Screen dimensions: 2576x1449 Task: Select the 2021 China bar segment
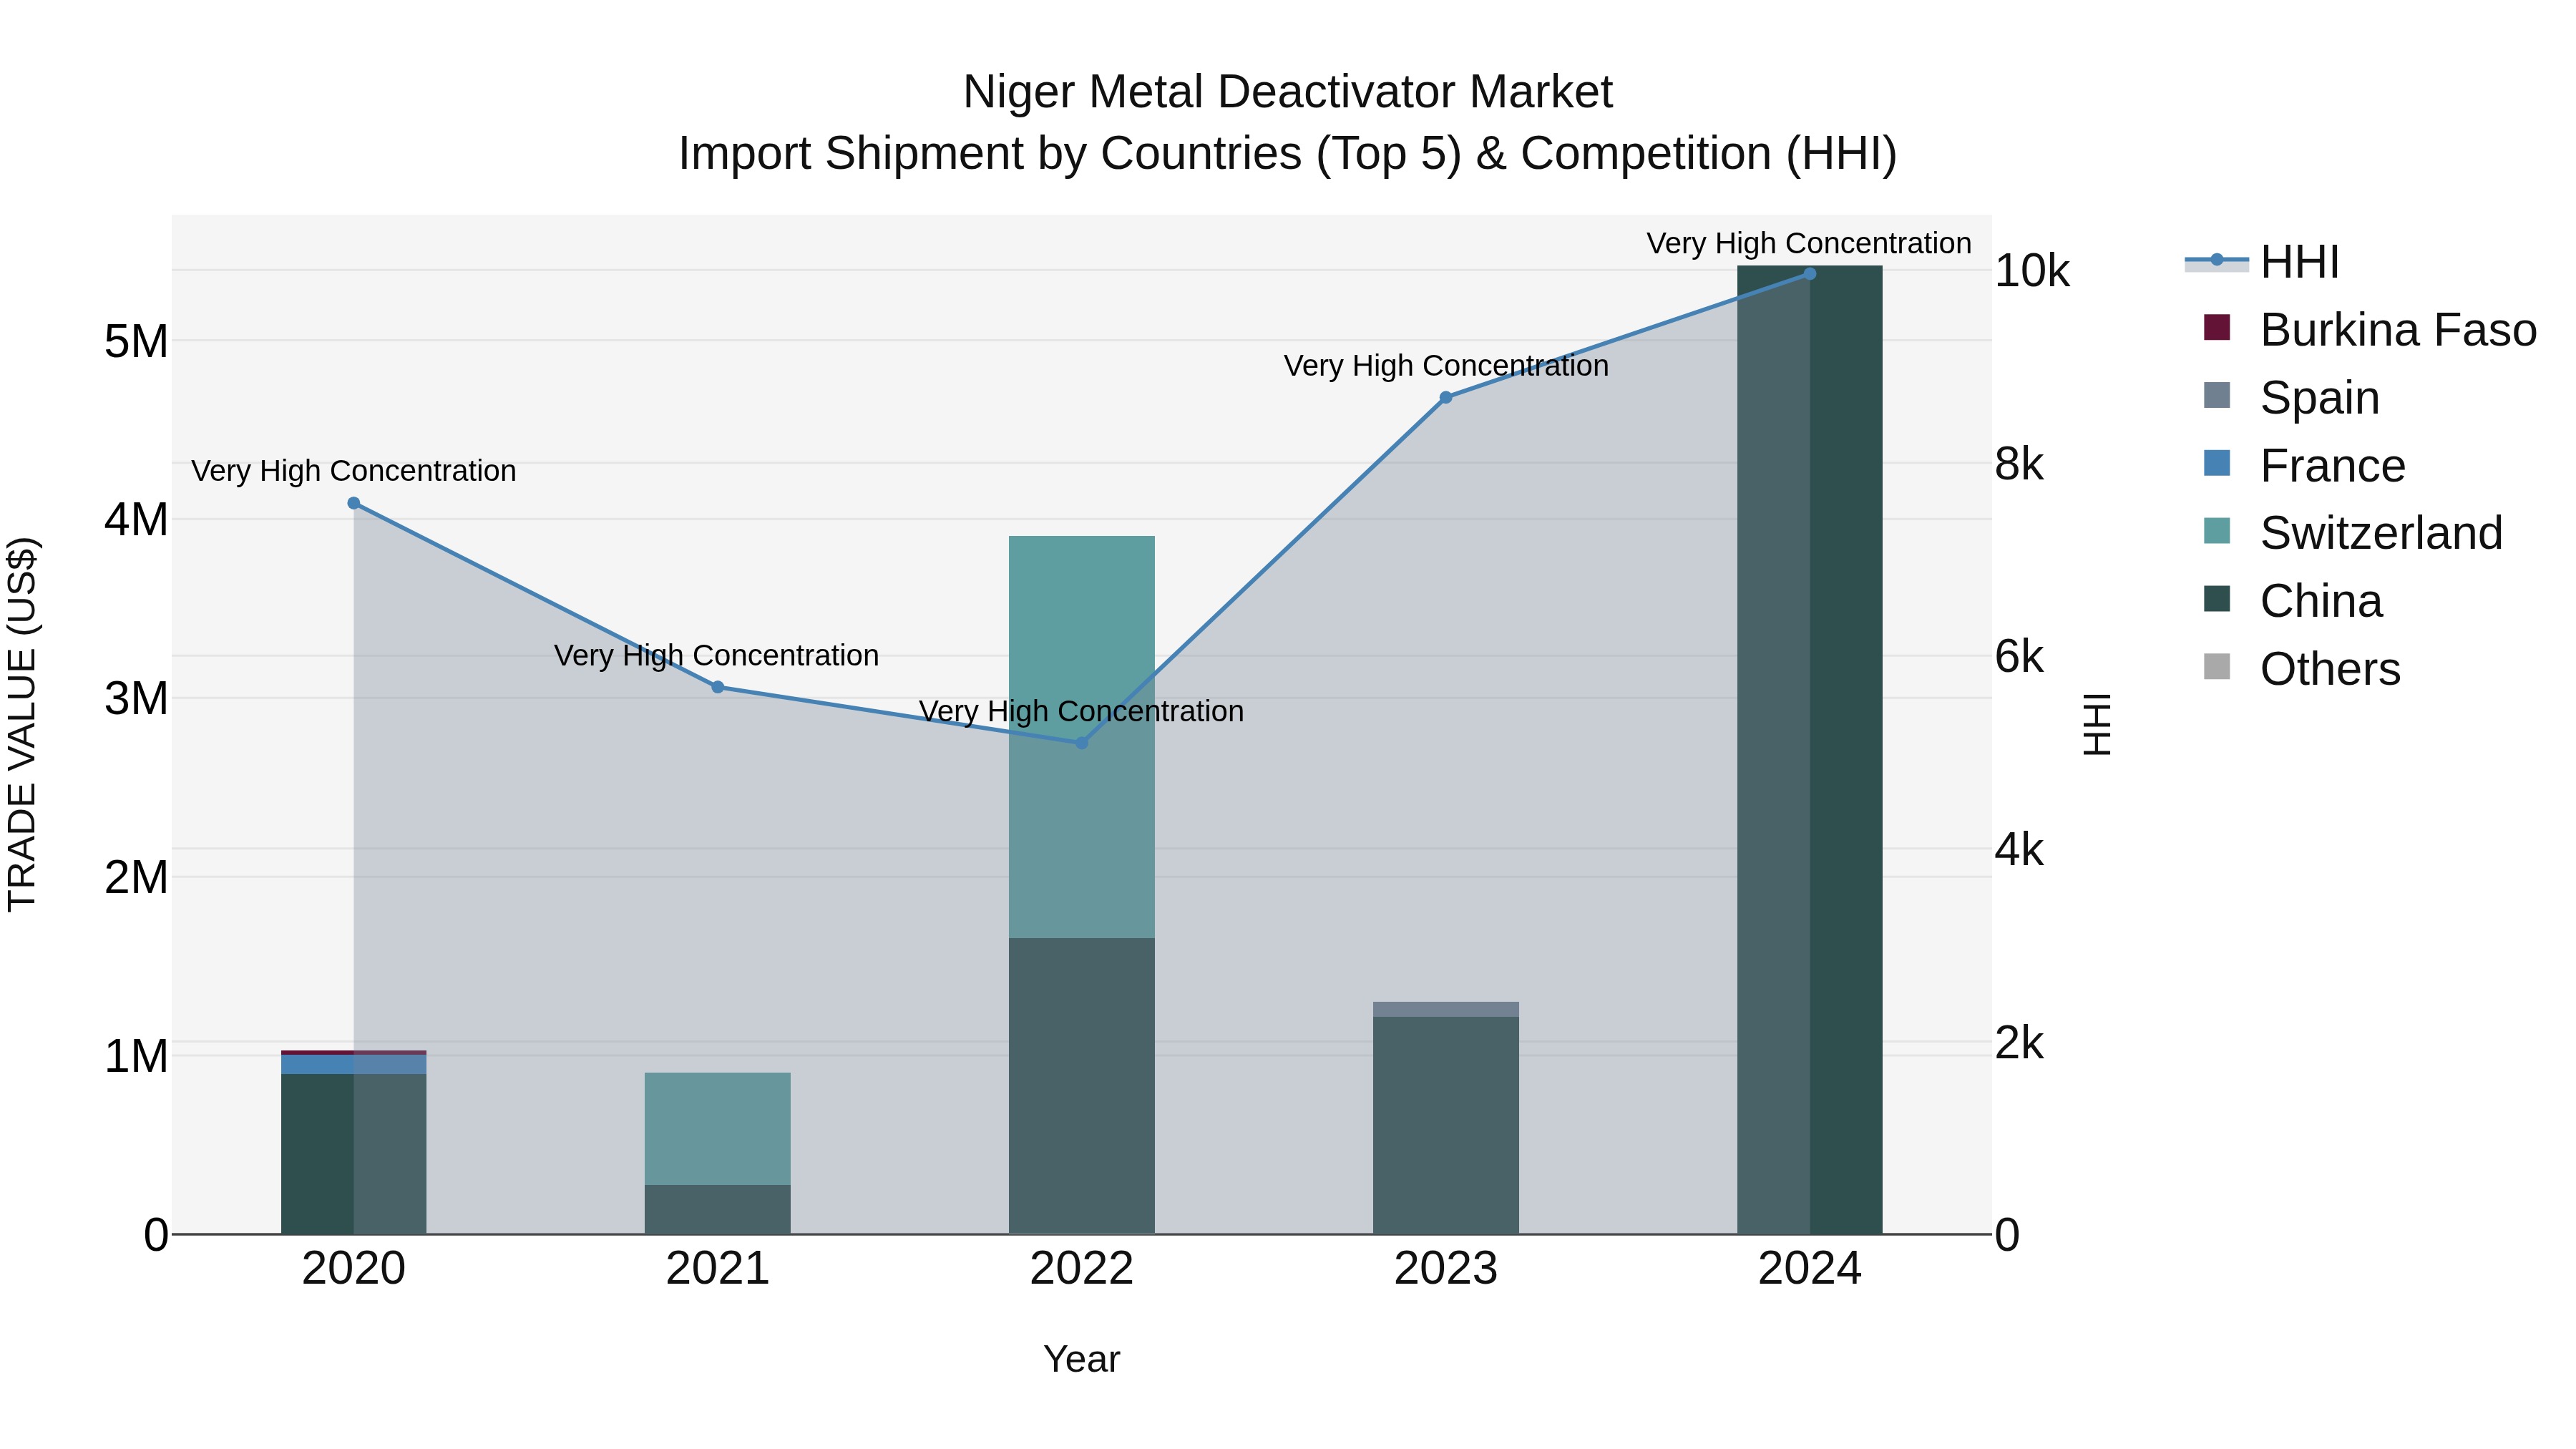click(x=718, y=1209)
